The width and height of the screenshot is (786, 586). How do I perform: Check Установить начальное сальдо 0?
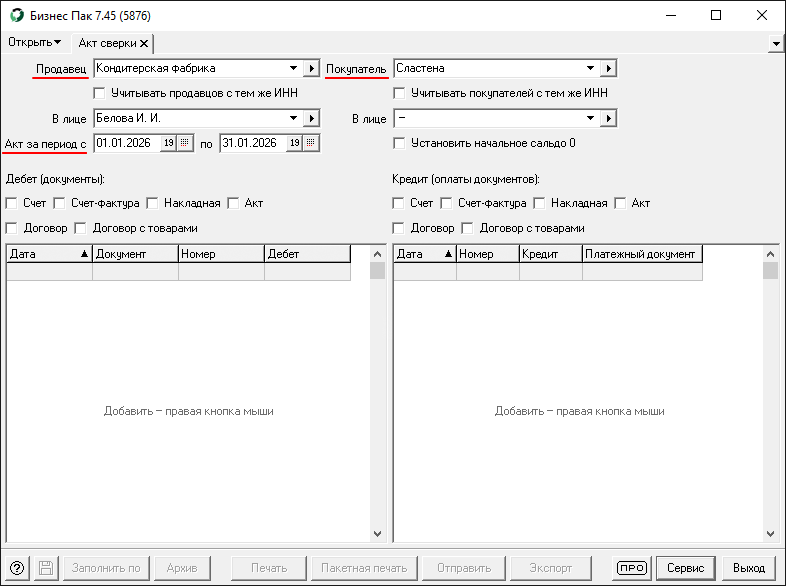[x=400, y=143]
